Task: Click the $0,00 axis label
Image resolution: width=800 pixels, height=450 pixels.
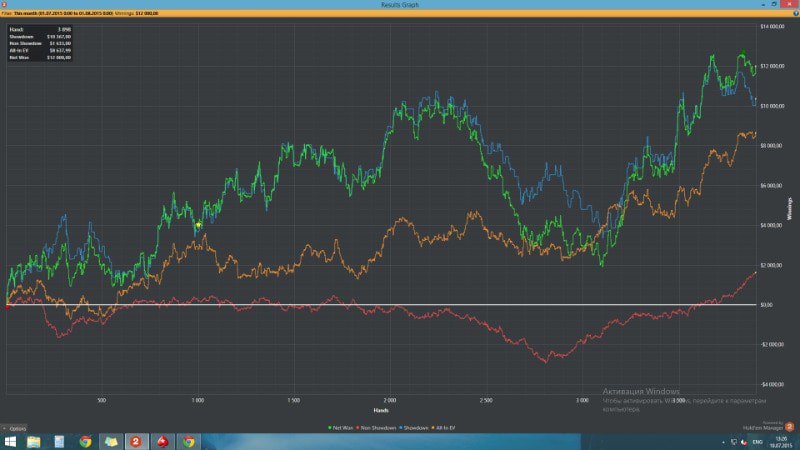Action: tap(766, 305)
